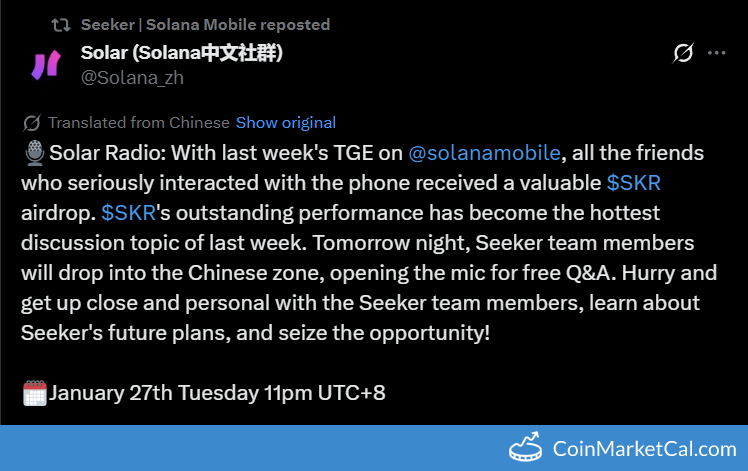Open the Solar (Solana中文社群) display name

tap(181, 53)
